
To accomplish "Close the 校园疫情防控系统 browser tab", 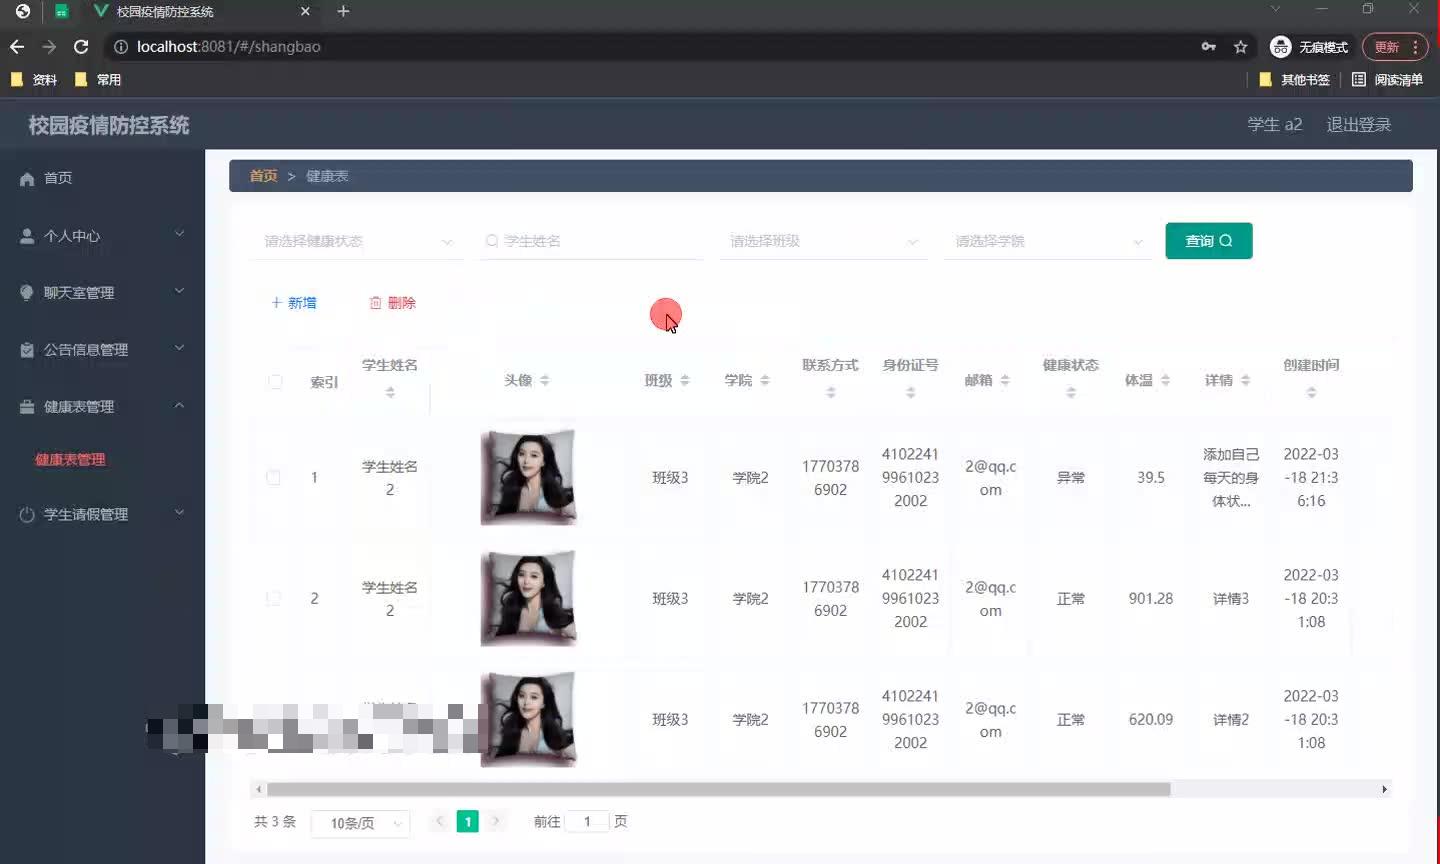I will (305, 11).
